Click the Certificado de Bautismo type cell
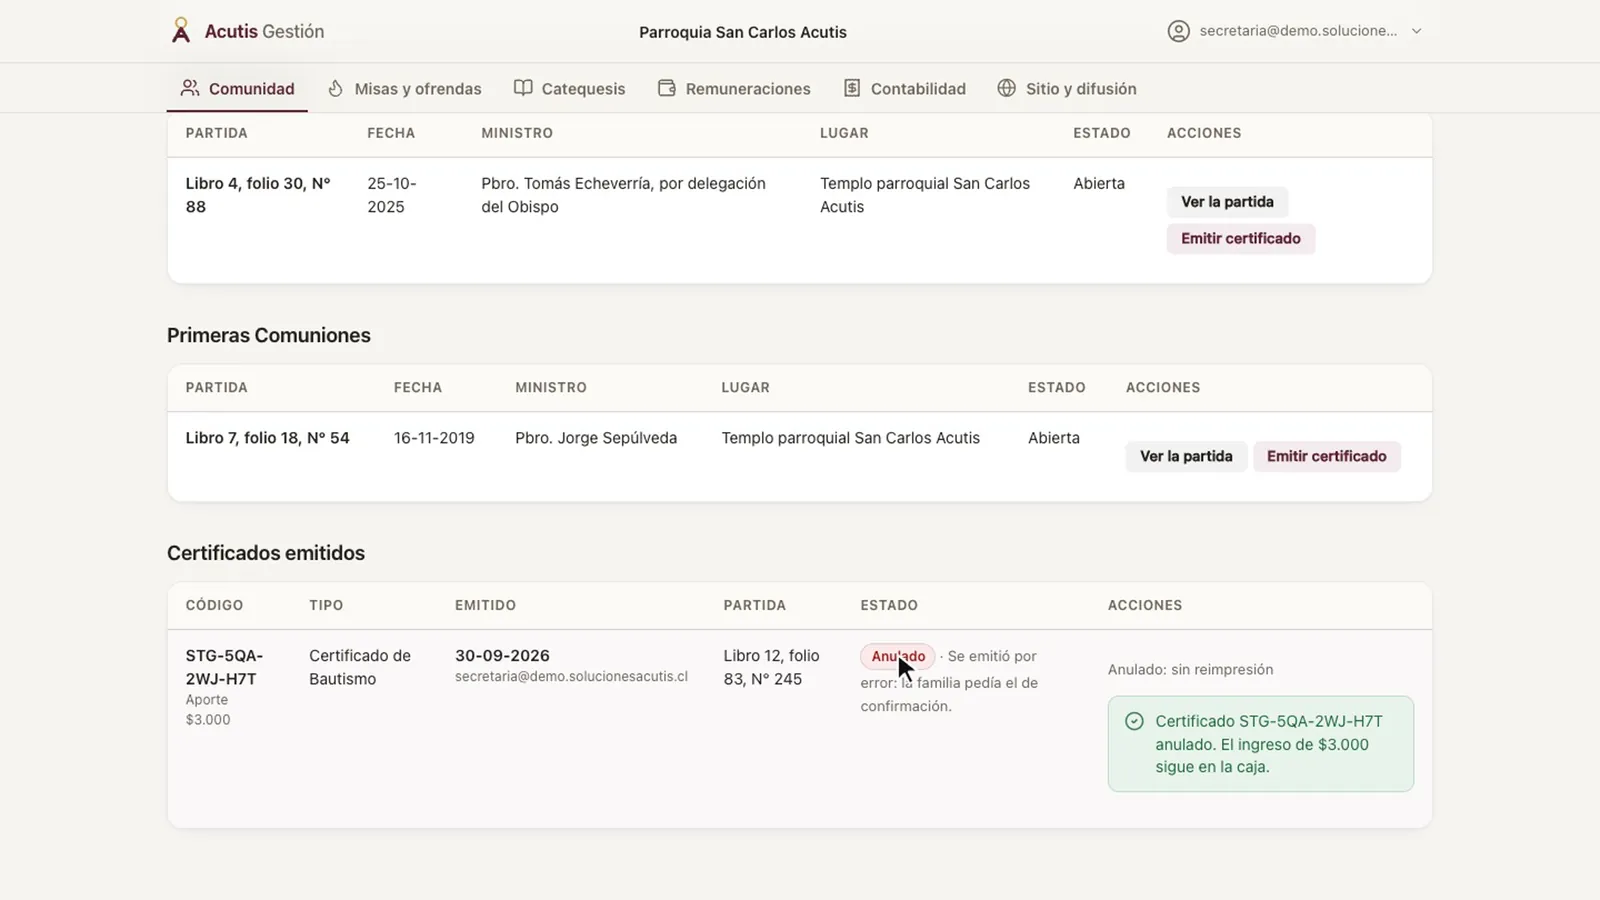Image resolution: width=1600 pixels, height=900 pixels. 360,667
